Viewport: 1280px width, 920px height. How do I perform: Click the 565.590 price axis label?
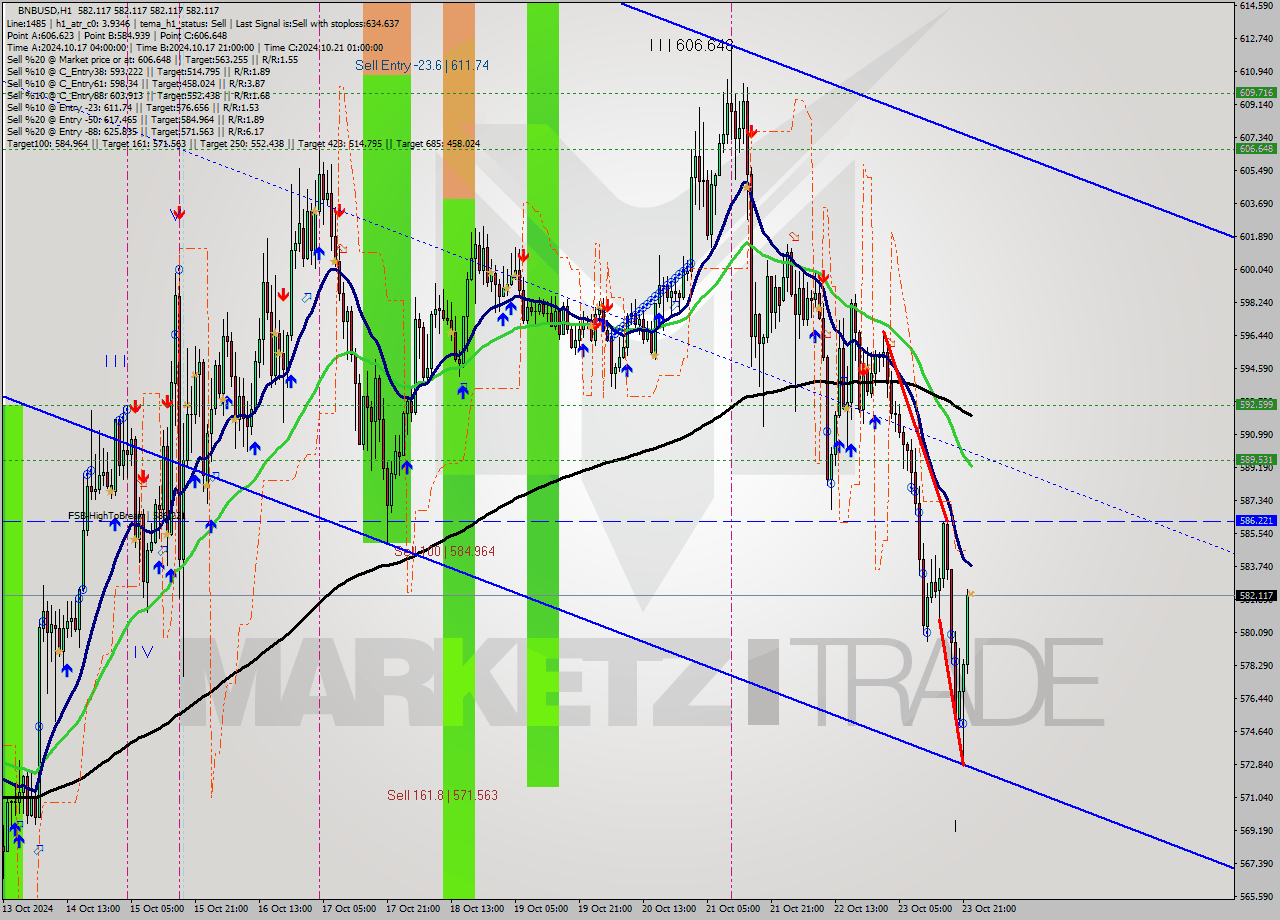point(1256,896)
